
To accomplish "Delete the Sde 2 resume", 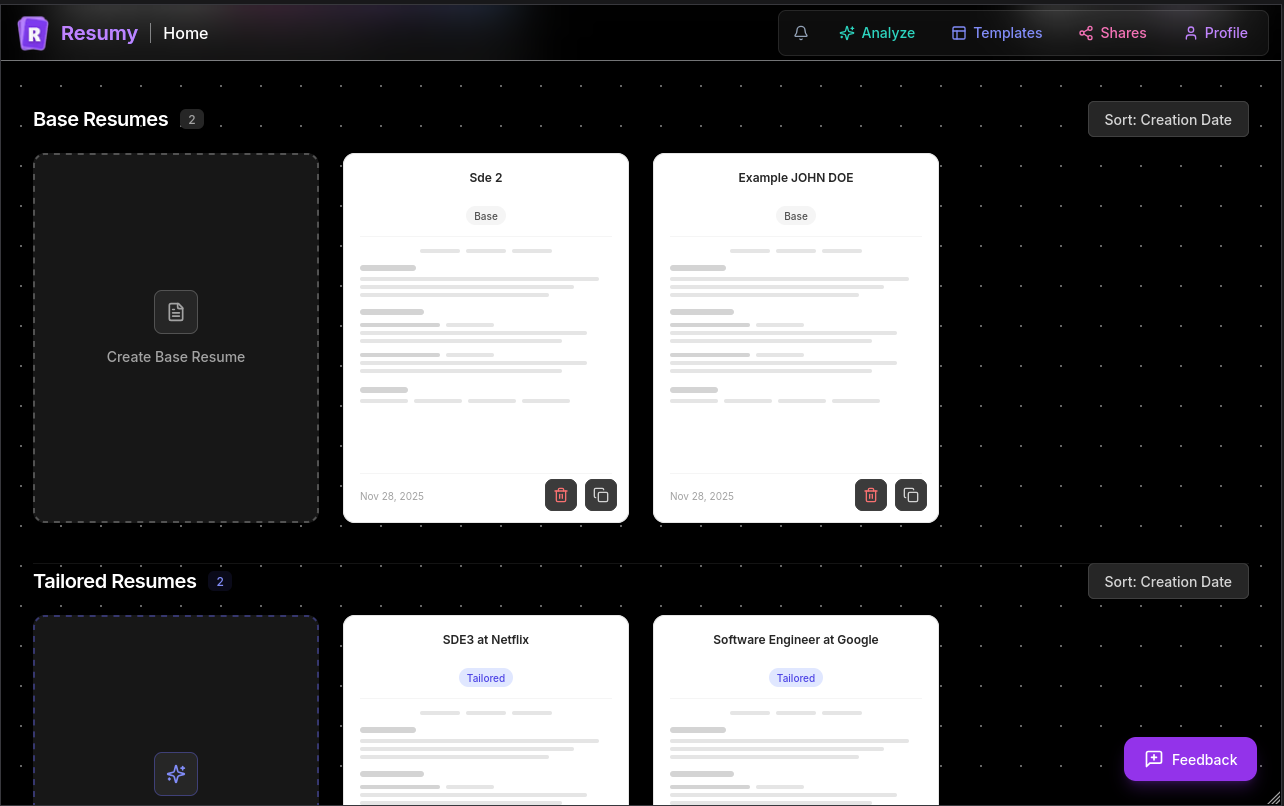I will [x=561, y=495].
